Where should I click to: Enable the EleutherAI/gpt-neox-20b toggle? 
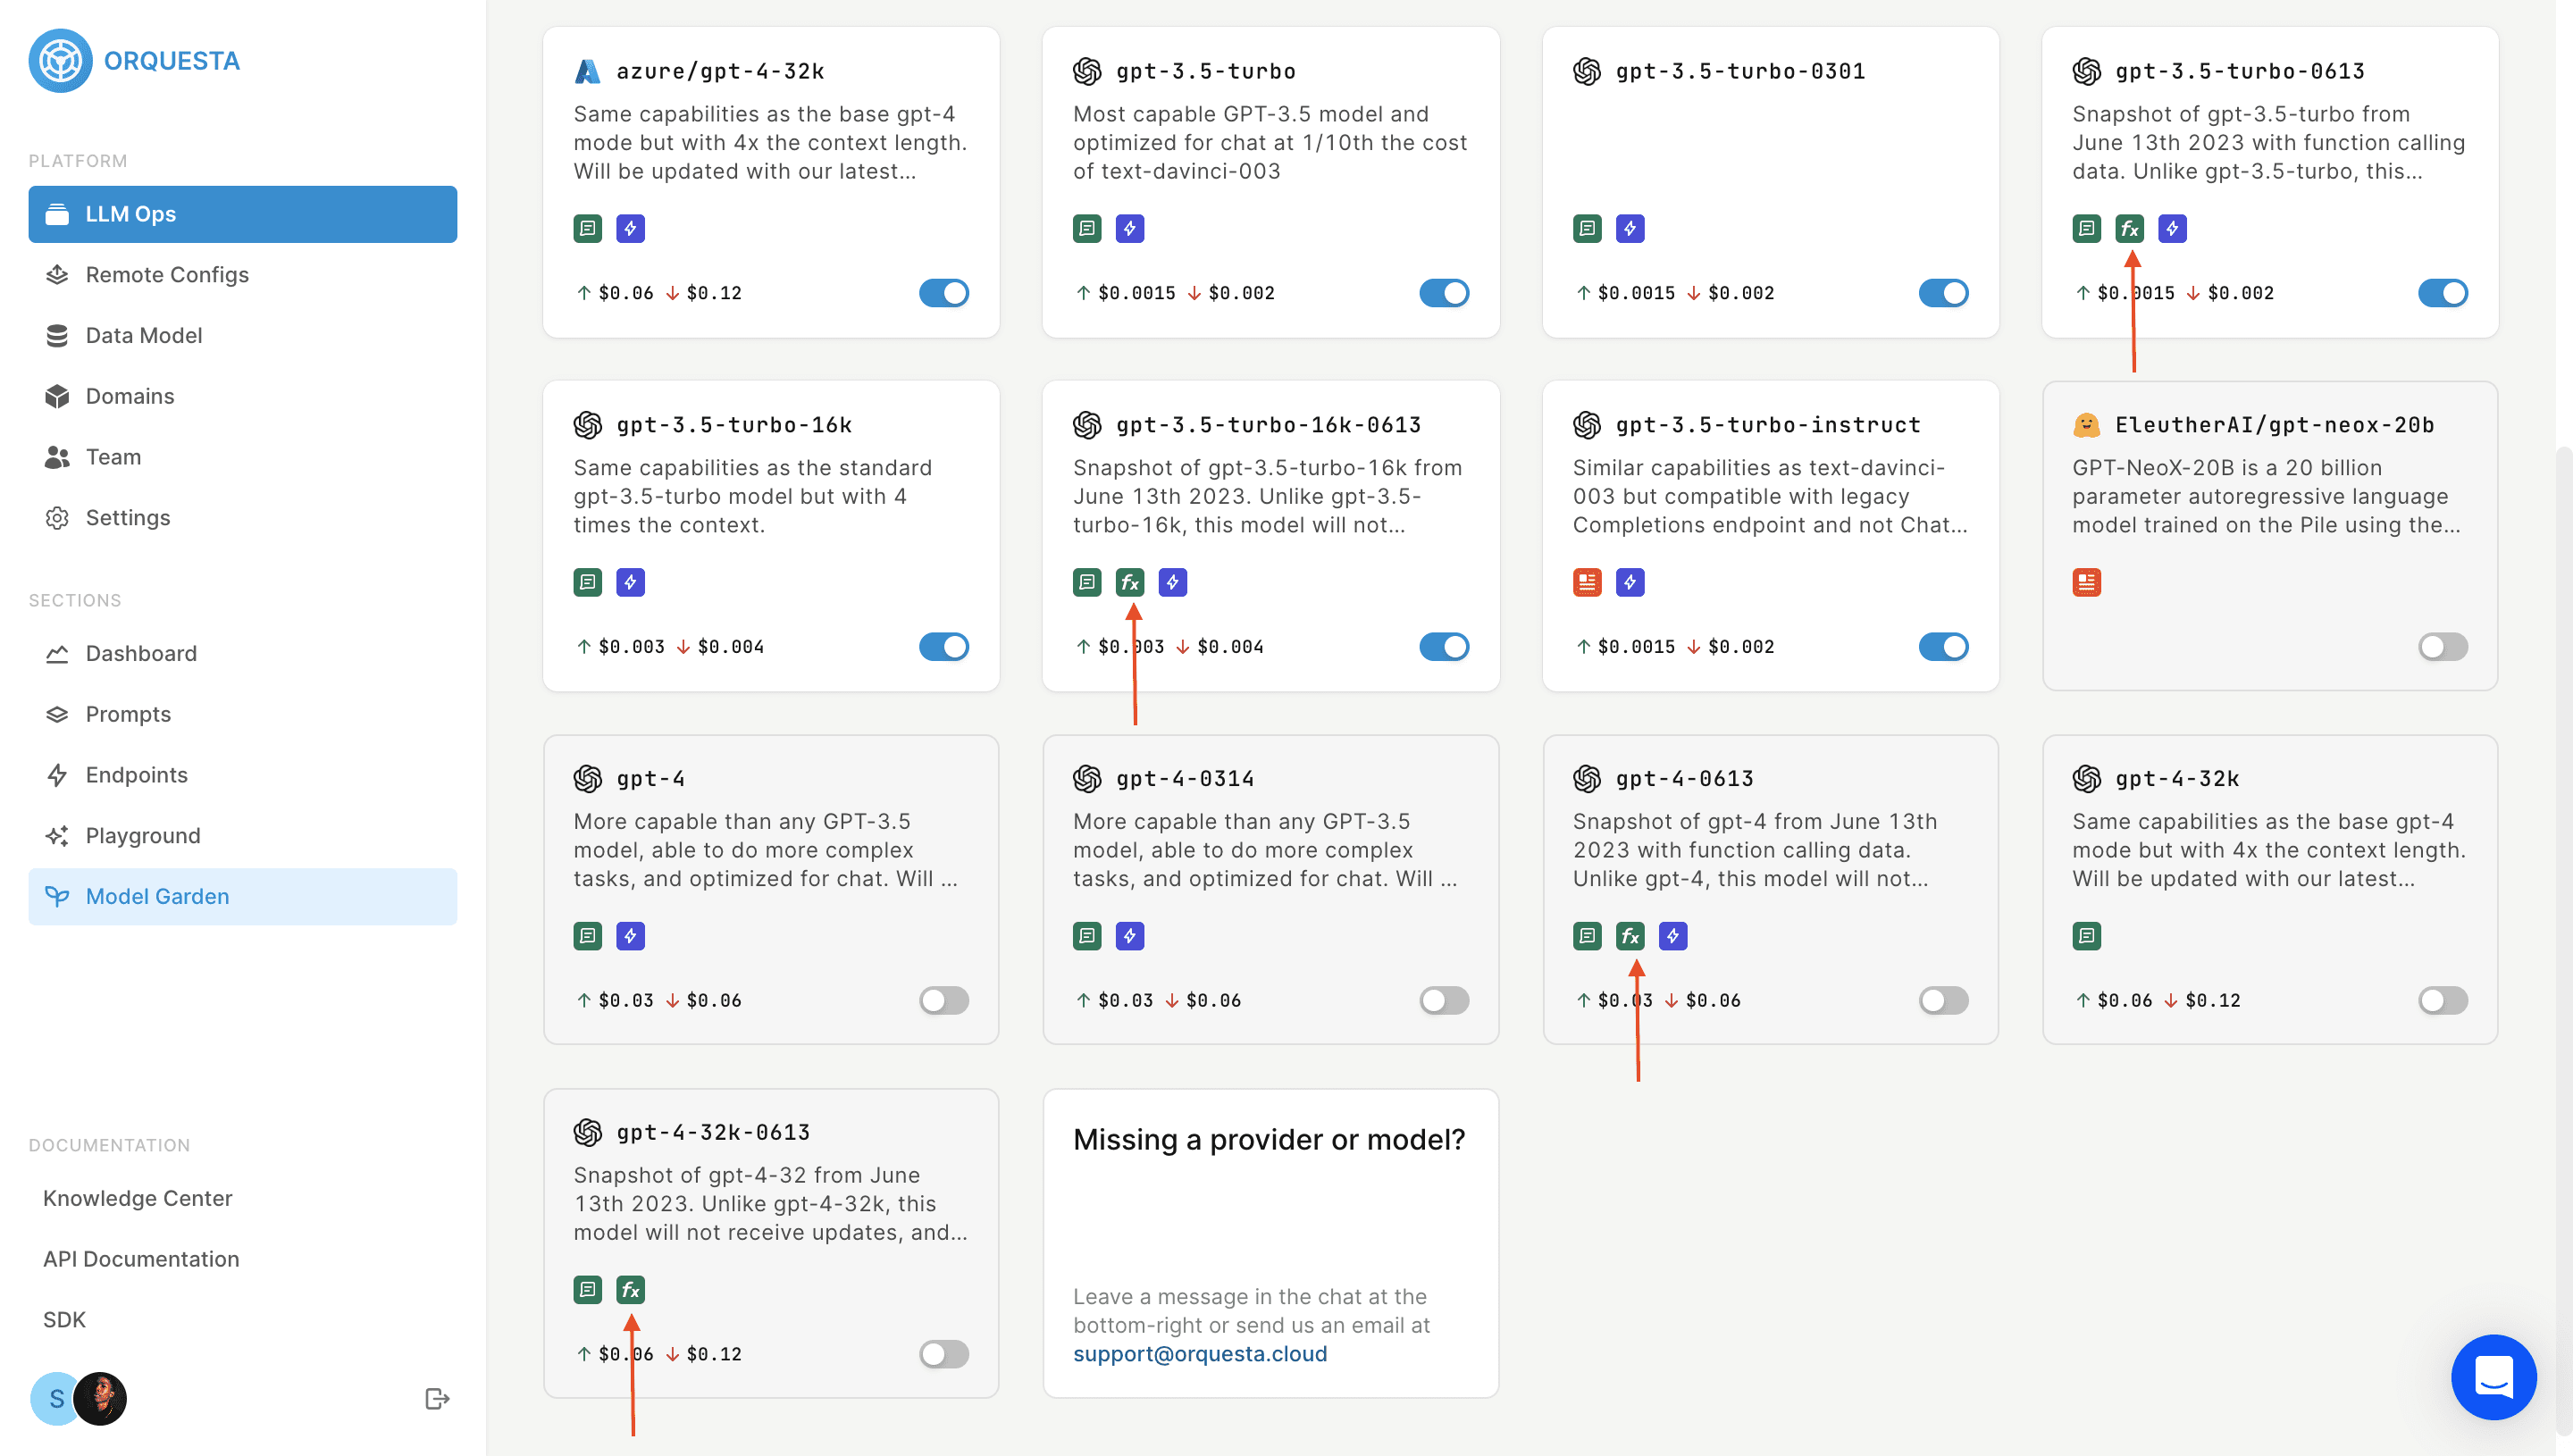click(x=2442, y=647)
